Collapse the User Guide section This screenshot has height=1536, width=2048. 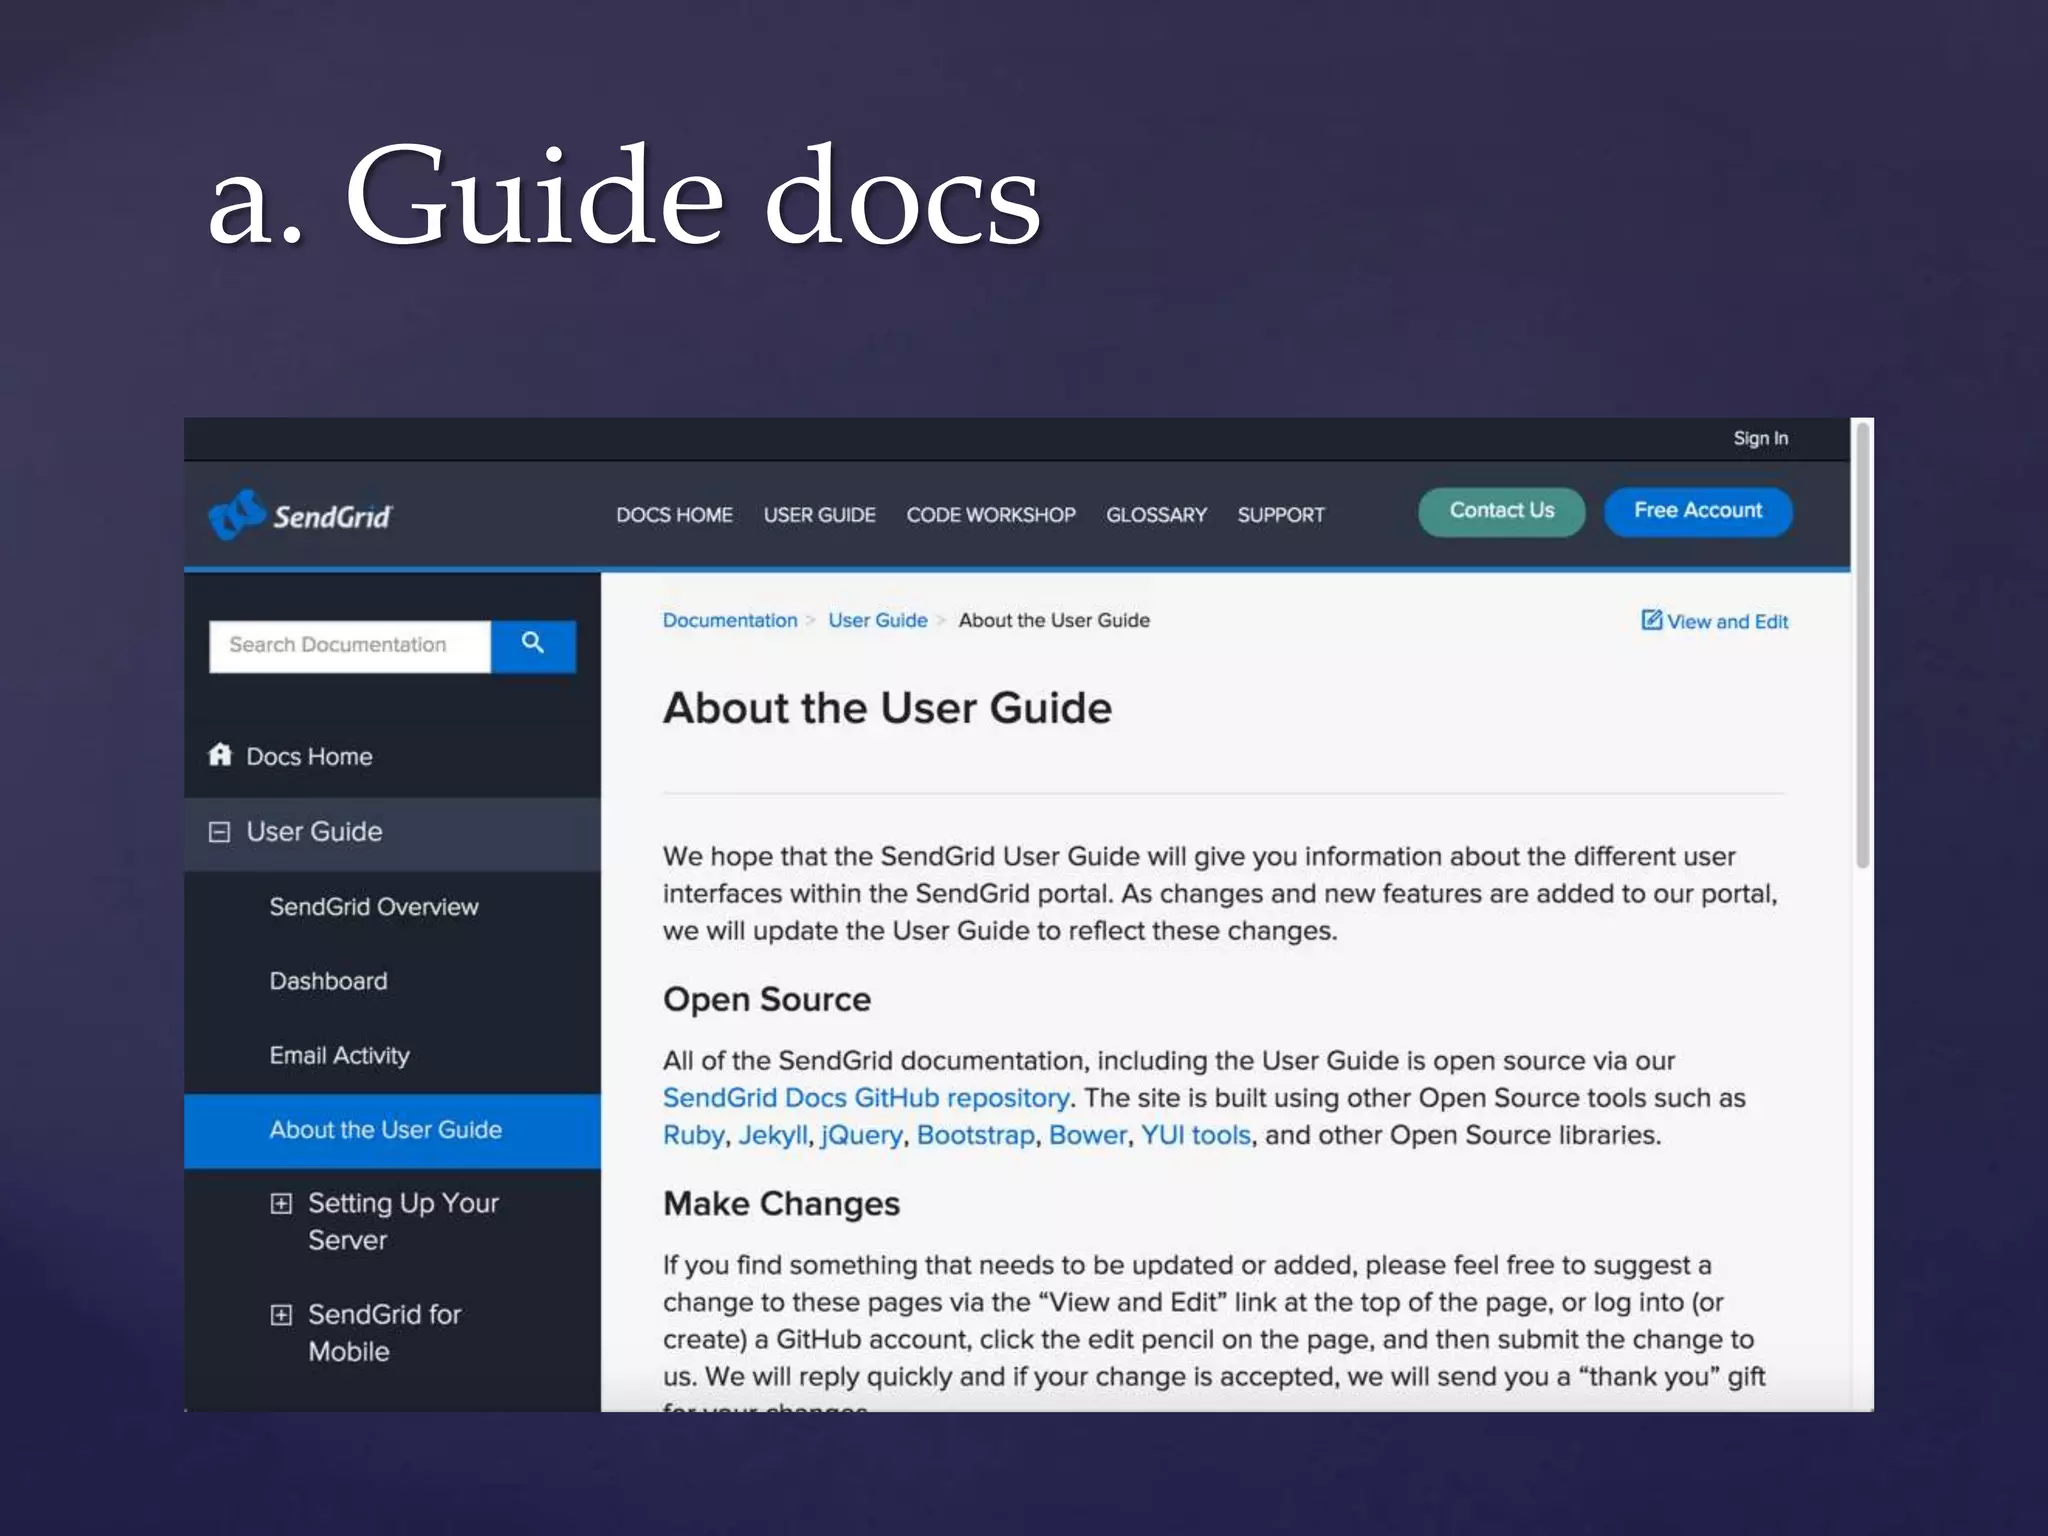coord(219,832)
